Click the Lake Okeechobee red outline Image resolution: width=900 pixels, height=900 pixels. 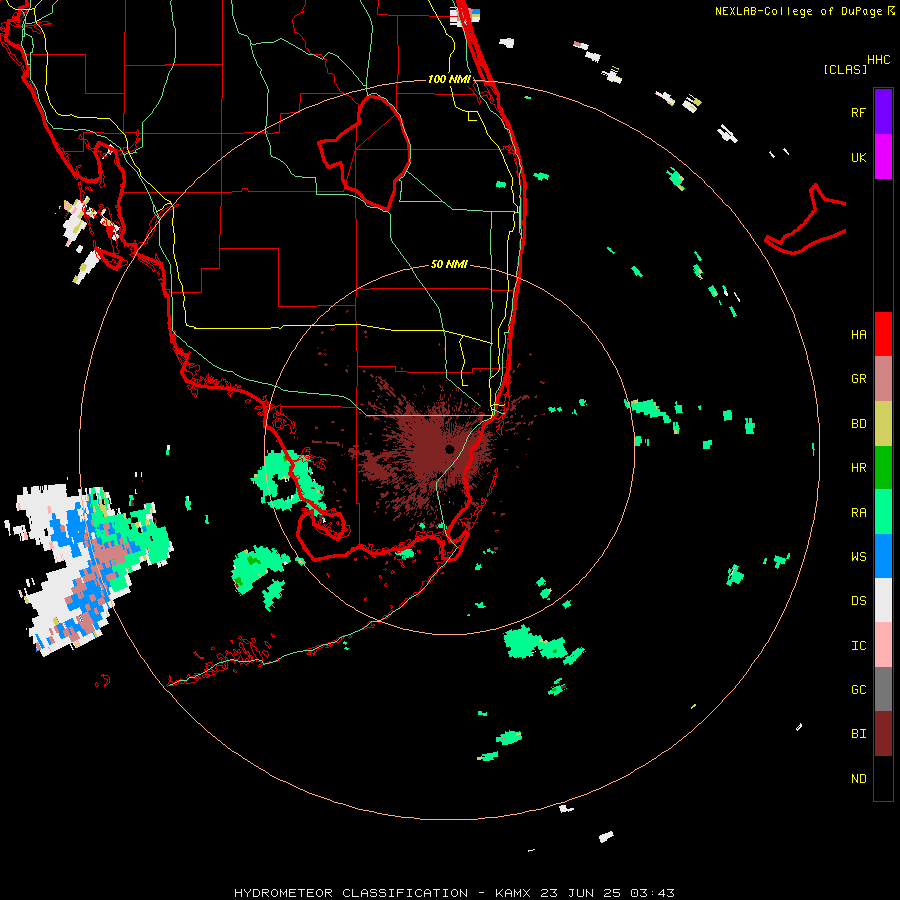[x=365, y=153]
